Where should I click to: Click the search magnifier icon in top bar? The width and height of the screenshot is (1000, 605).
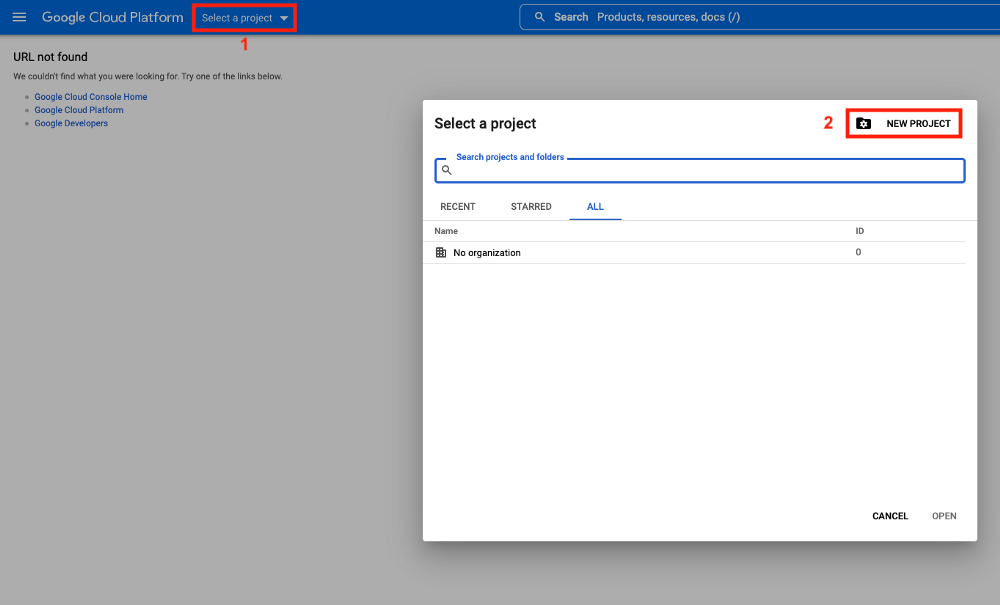click(540, 17)
